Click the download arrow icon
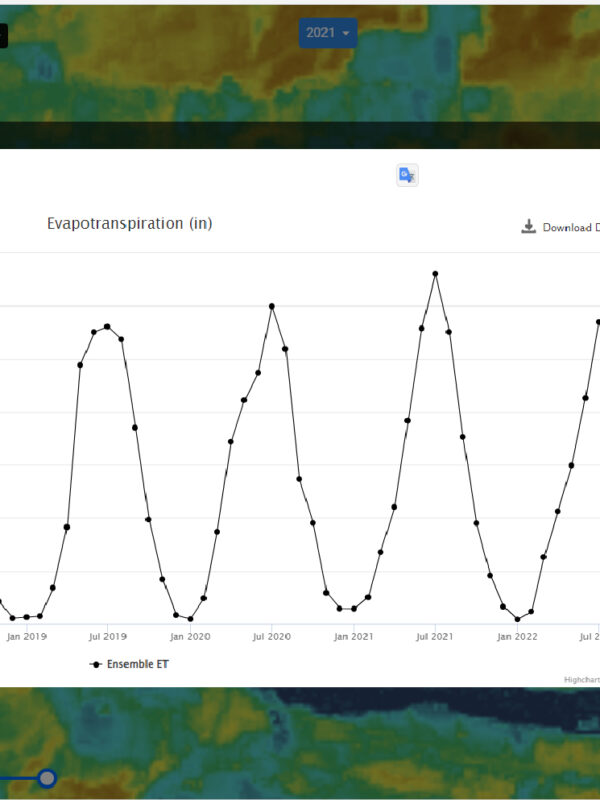Image resolution: width=600 pixels, height=800 pixels. click(529, 227)
